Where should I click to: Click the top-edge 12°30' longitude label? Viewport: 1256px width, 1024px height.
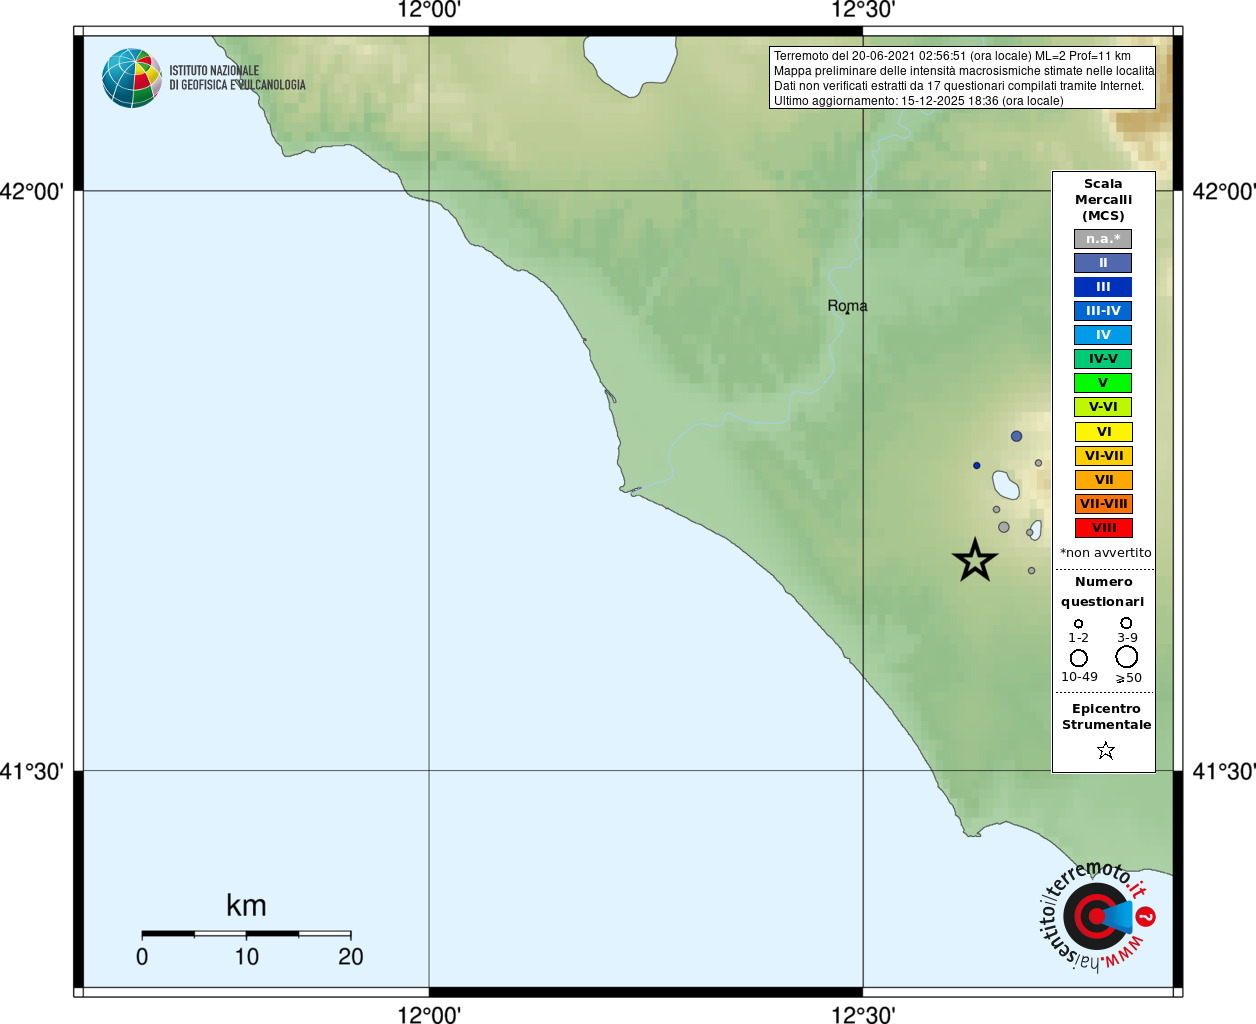863,10
